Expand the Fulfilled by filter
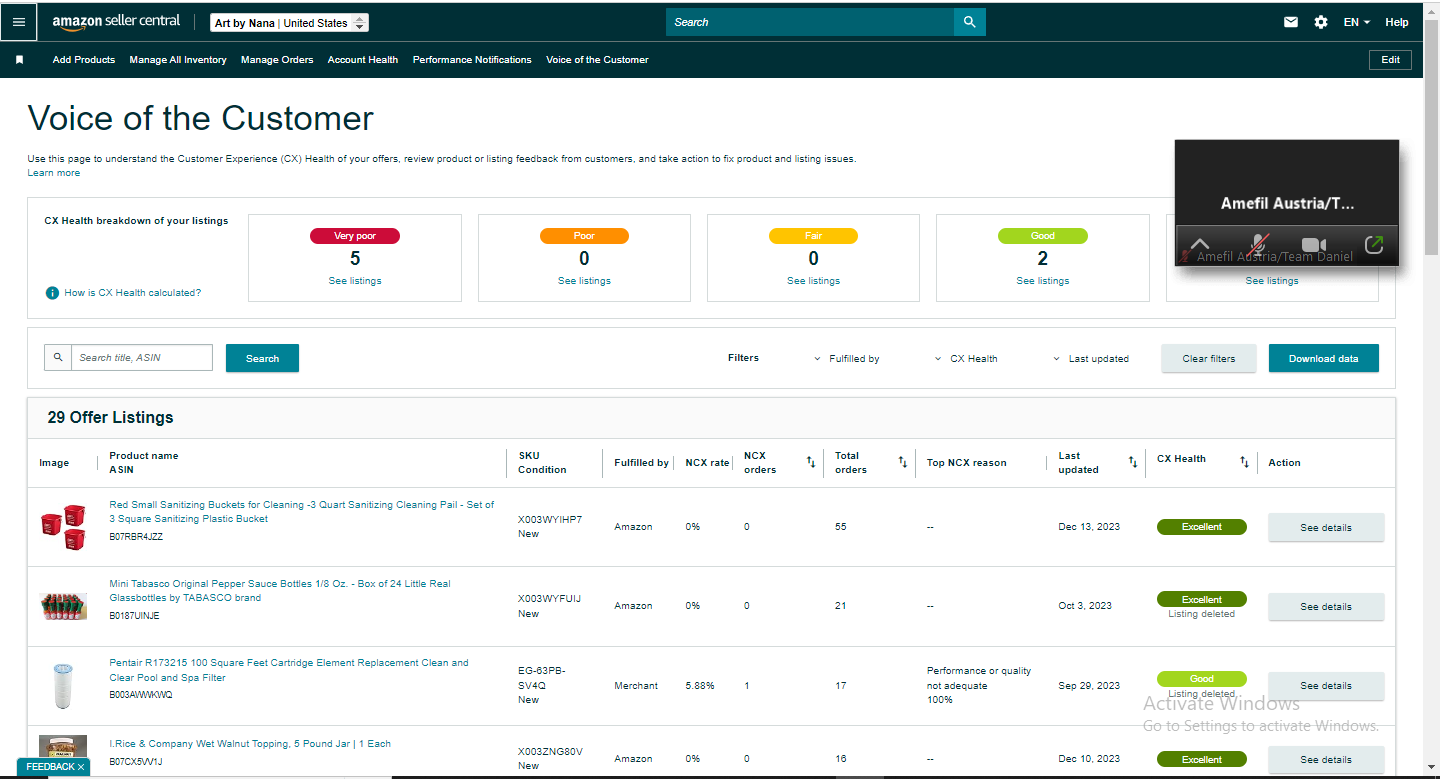Viewport: 1440px width, 779px height. [847, 358]
